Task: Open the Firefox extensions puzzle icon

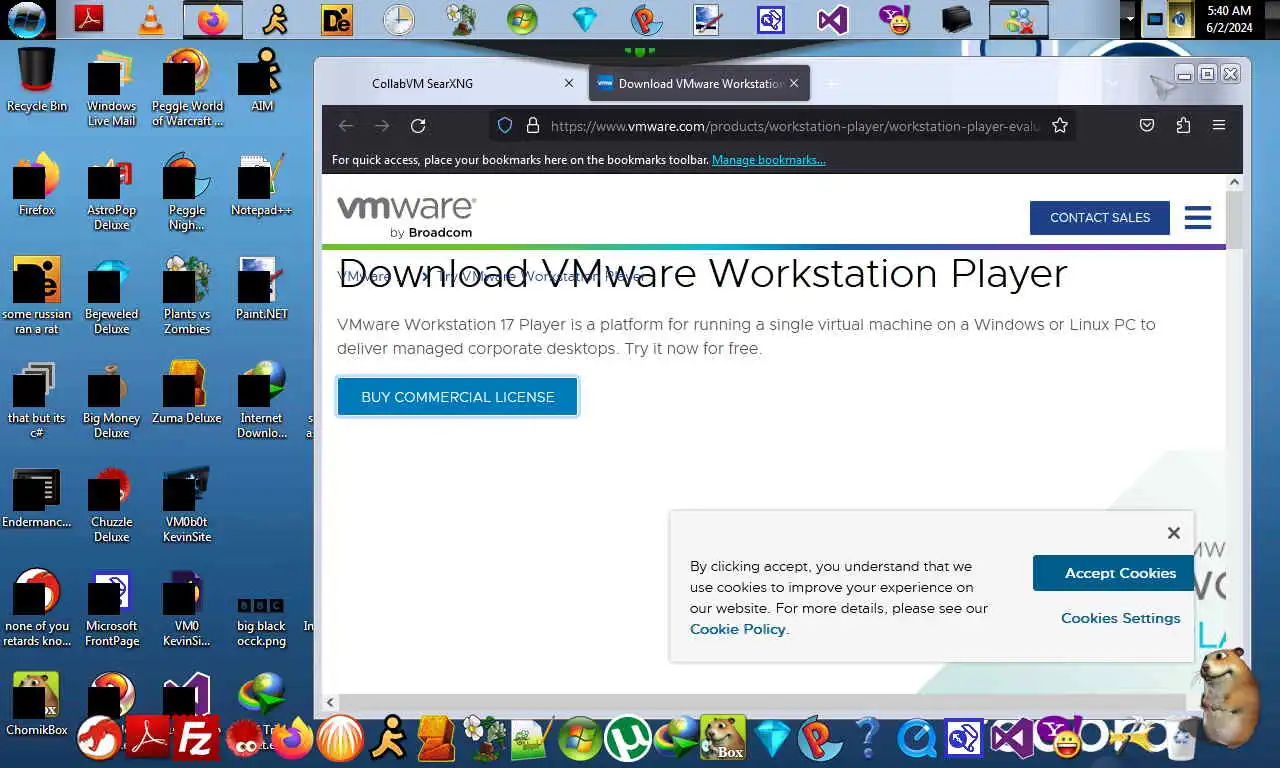Action: pyautogui.click(x=1183, y=125)
